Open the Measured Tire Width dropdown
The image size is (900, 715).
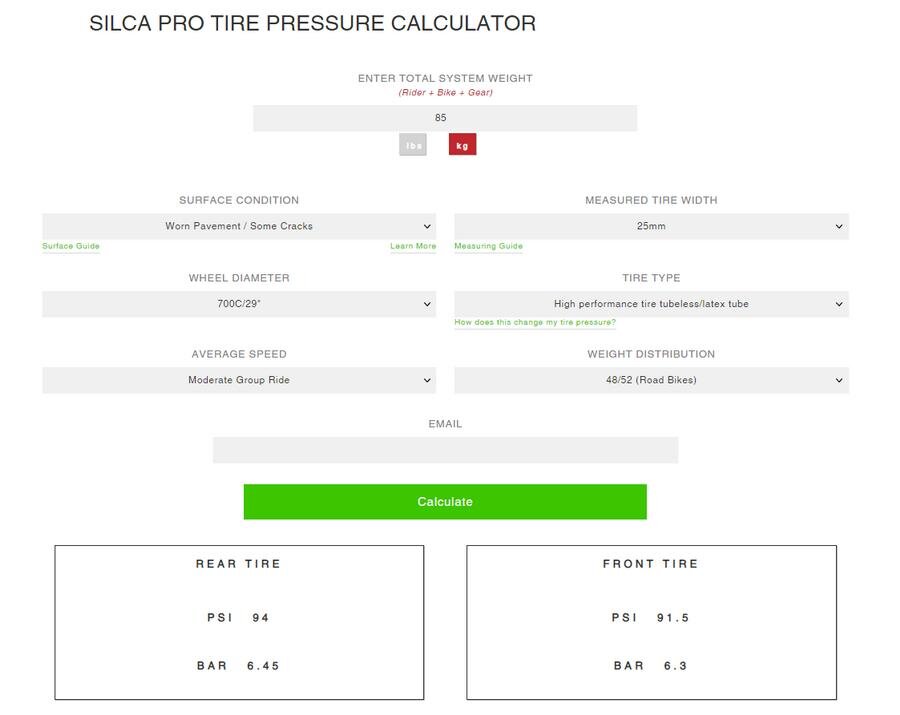pyautogui.click(x=651, y=226)
